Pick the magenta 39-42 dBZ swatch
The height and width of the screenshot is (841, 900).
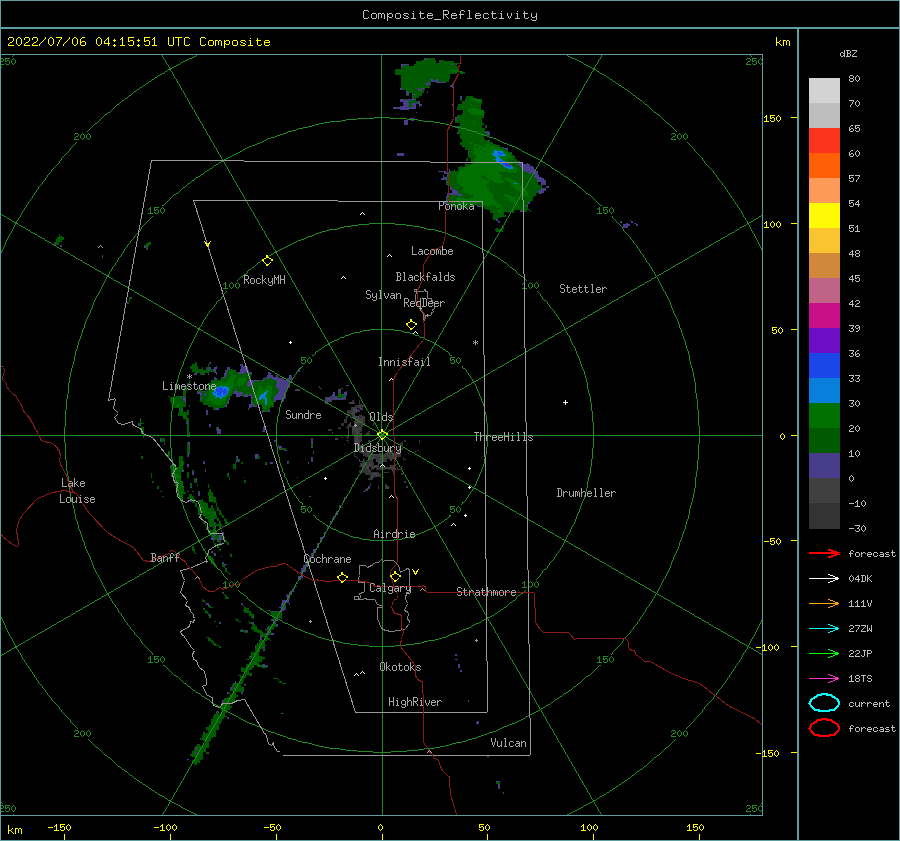coord(824,315)
